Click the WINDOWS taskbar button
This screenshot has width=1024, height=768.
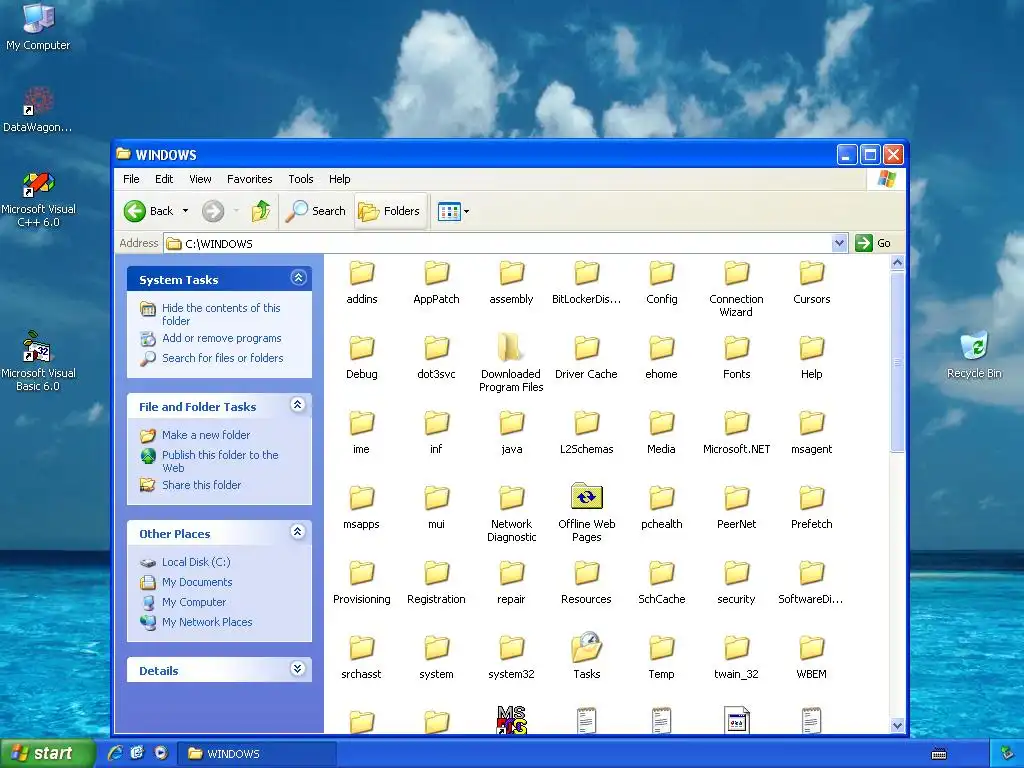pyautogui.click(x=257, y=754)
